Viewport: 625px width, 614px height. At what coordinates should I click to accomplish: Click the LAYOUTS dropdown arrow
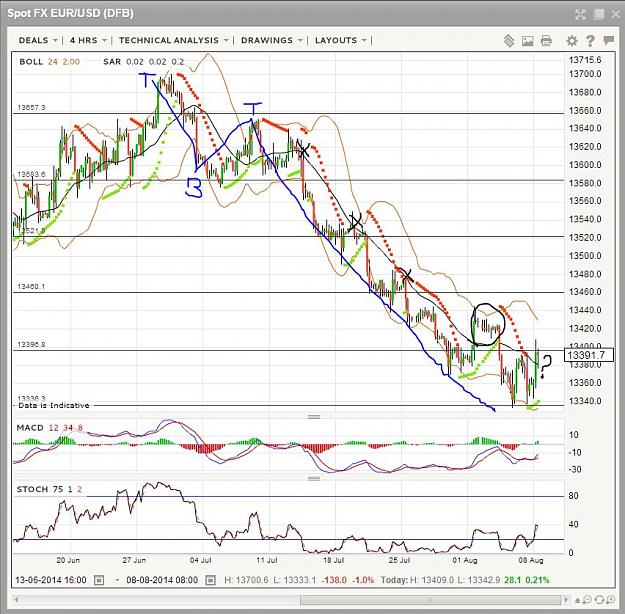point(364,41)
